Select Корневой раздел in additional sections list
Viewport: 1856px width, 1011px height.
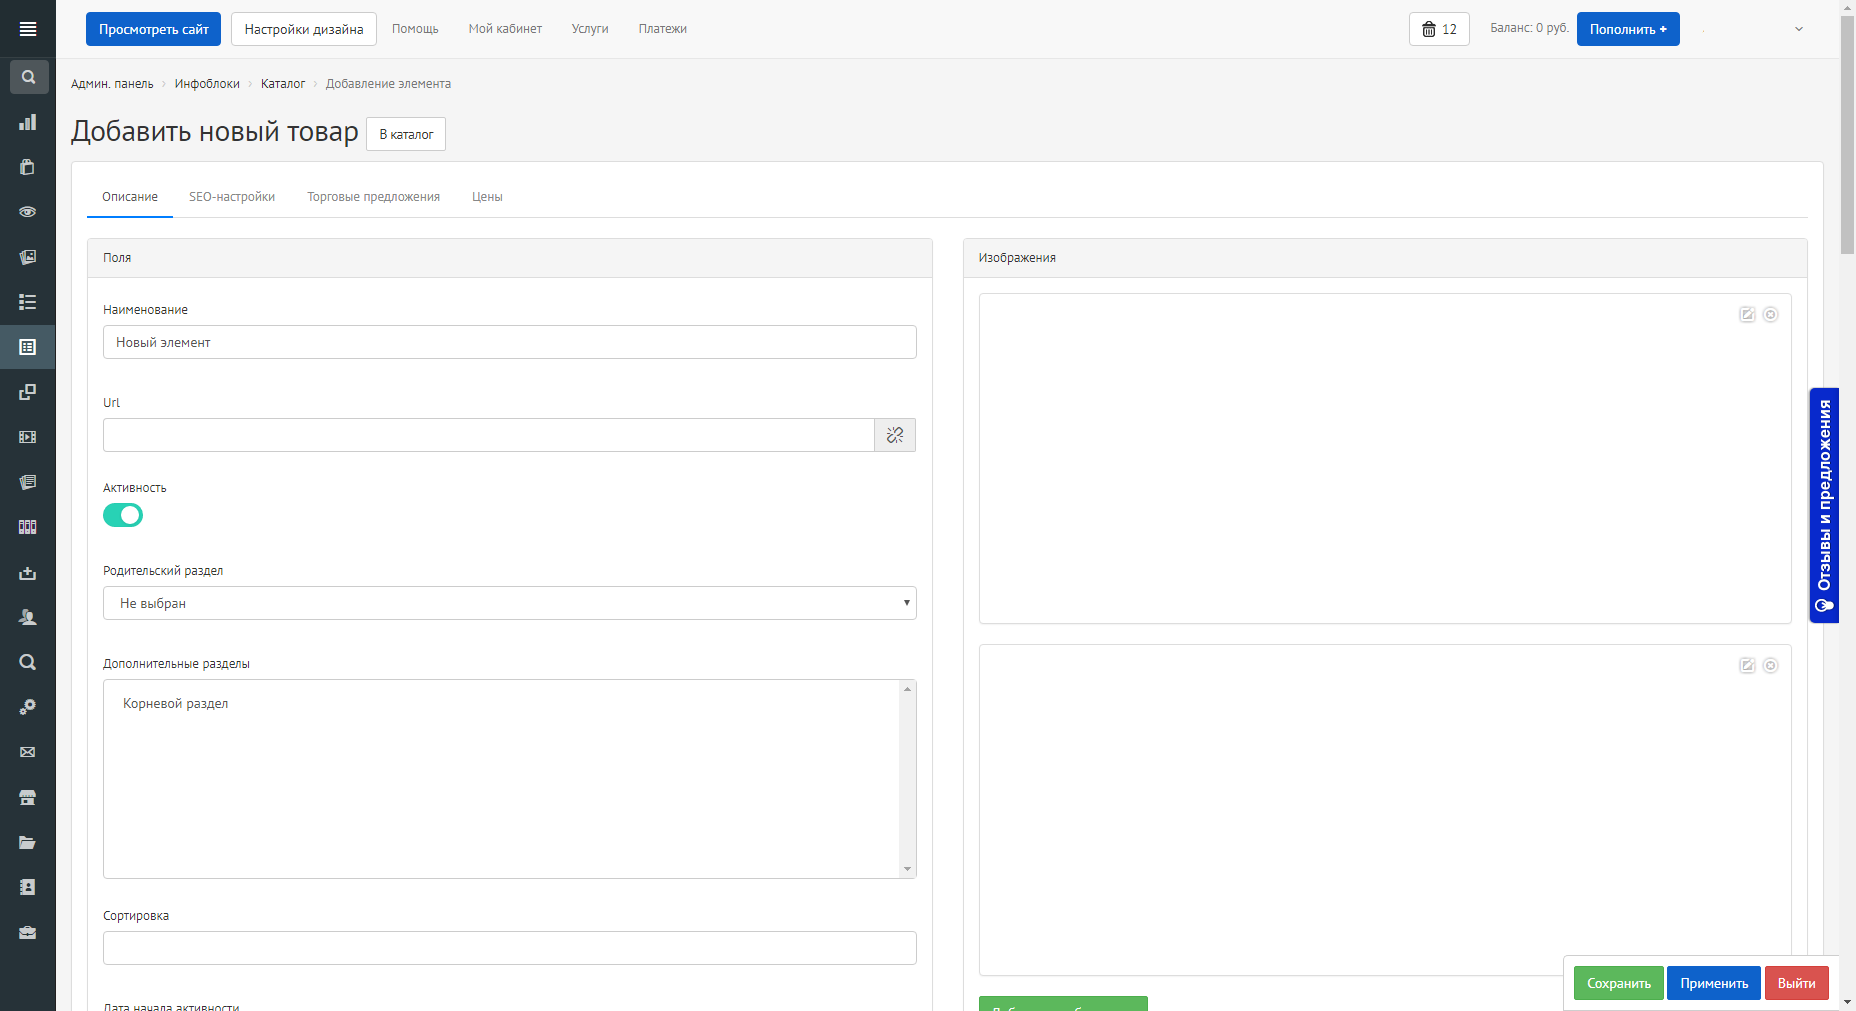(176, 704)
